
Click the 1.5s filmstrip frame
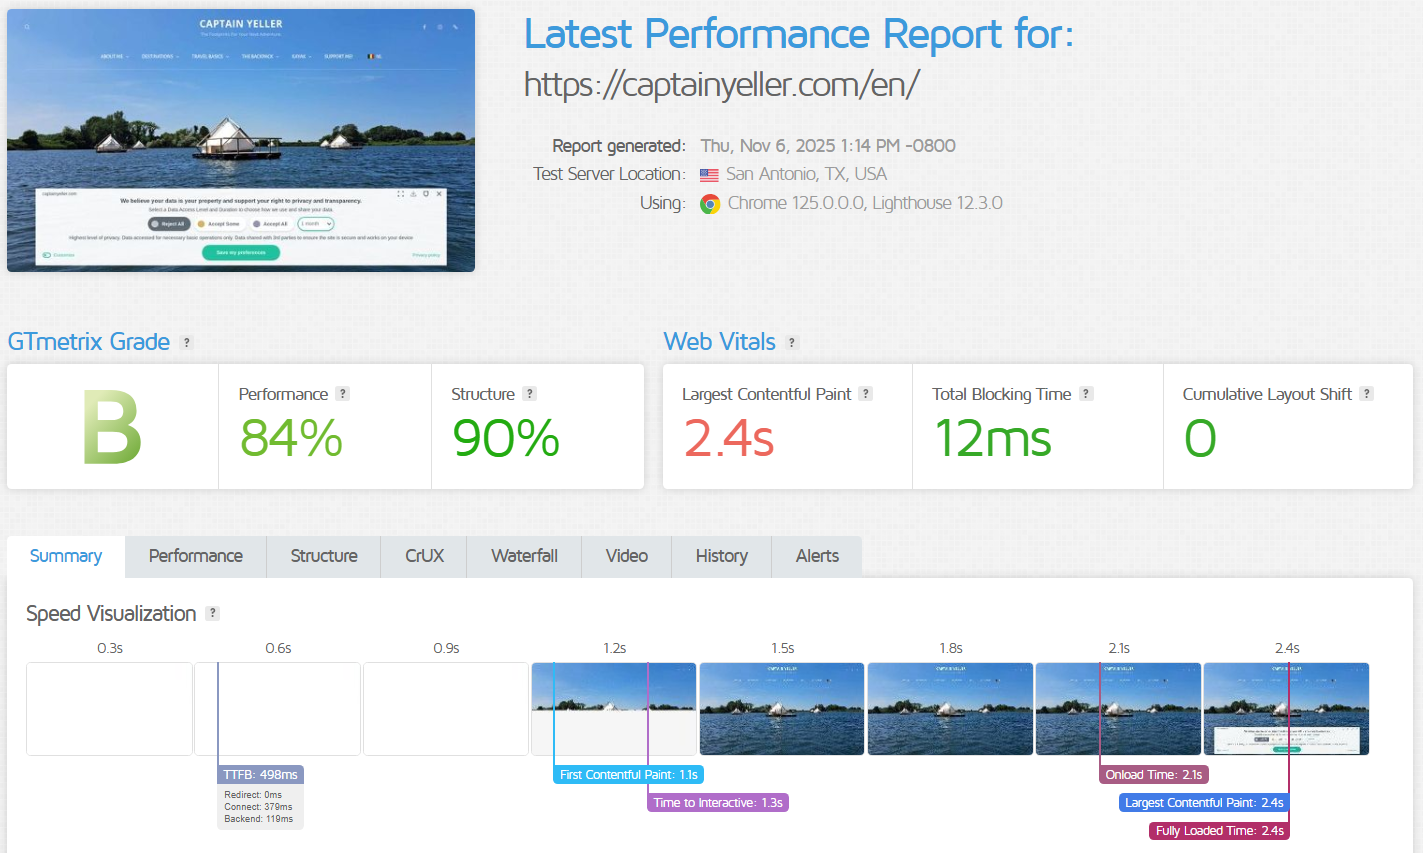(782, 709)
